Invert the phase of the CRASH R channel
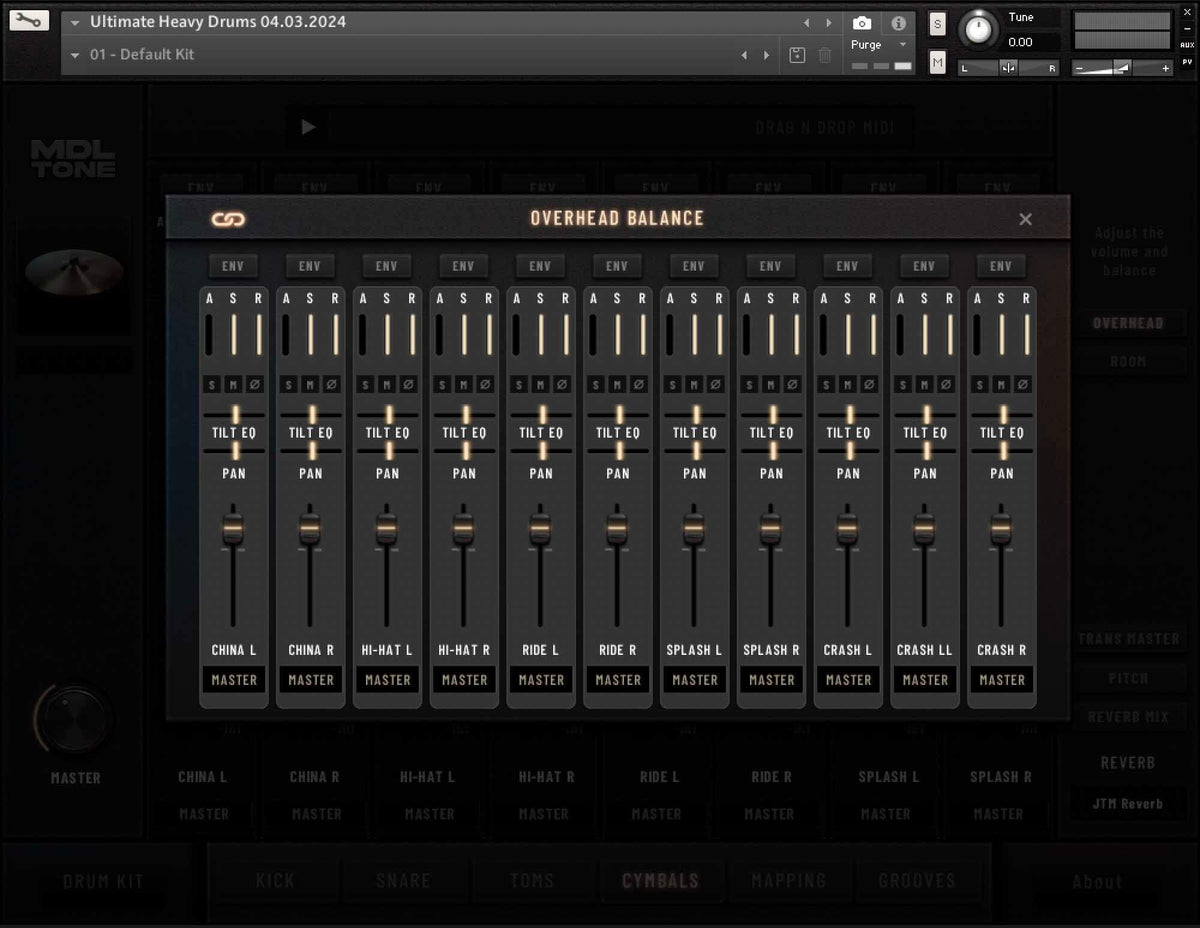The height and width of the screenshot is (928, 1200). pos(1023,384)
